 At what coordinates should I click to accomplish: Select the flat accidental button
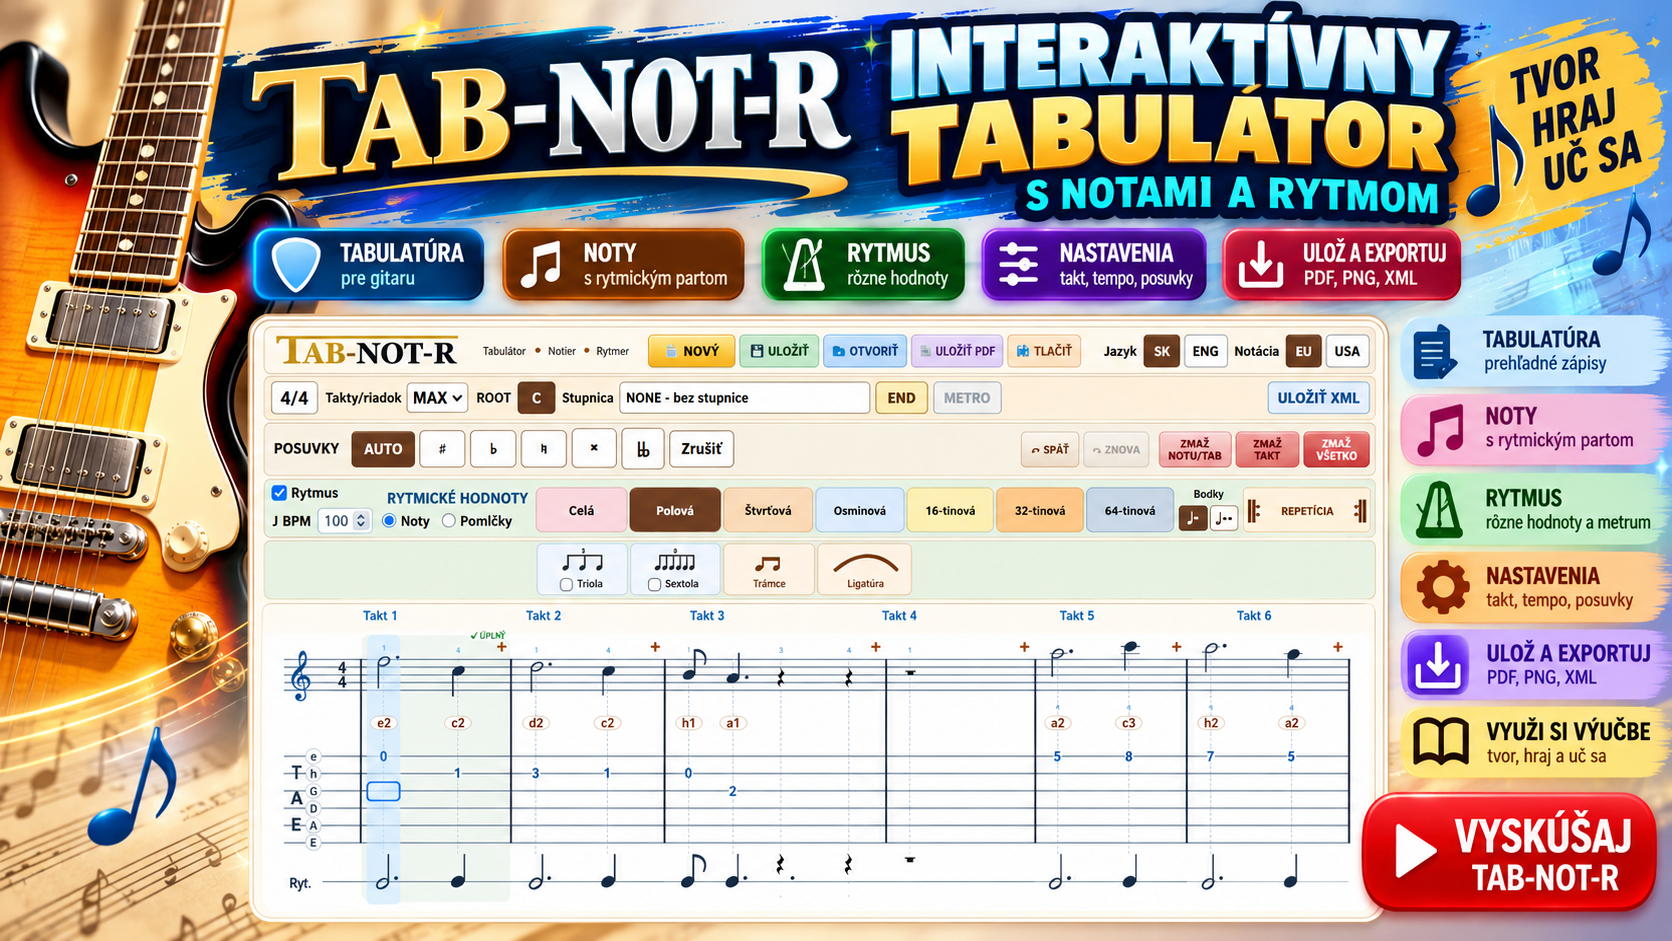(x=493, y=449)
